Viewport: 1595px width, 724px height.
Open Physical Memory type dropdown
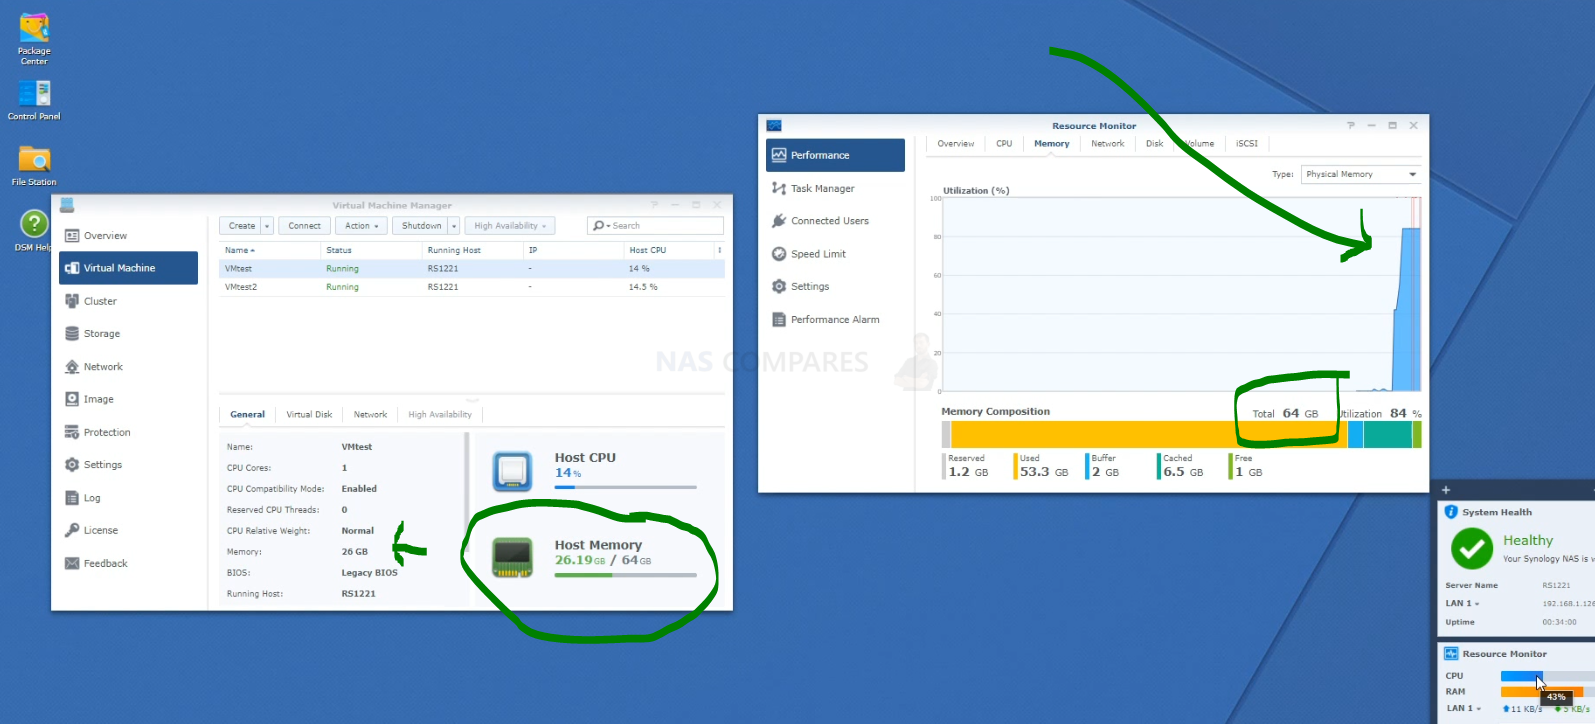[1361, 174]
